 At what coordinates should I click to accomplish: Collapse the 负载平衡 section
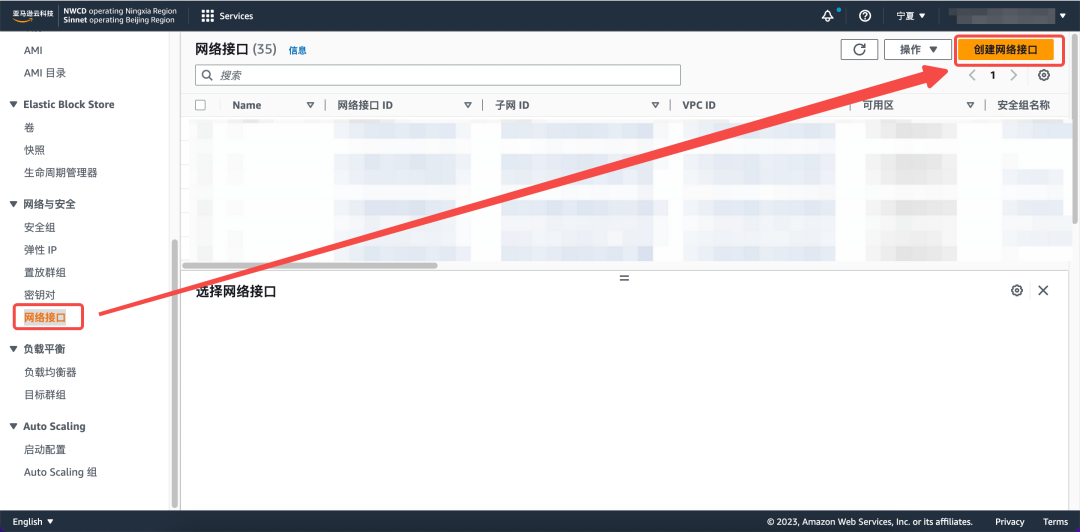(x=13, y=349)
